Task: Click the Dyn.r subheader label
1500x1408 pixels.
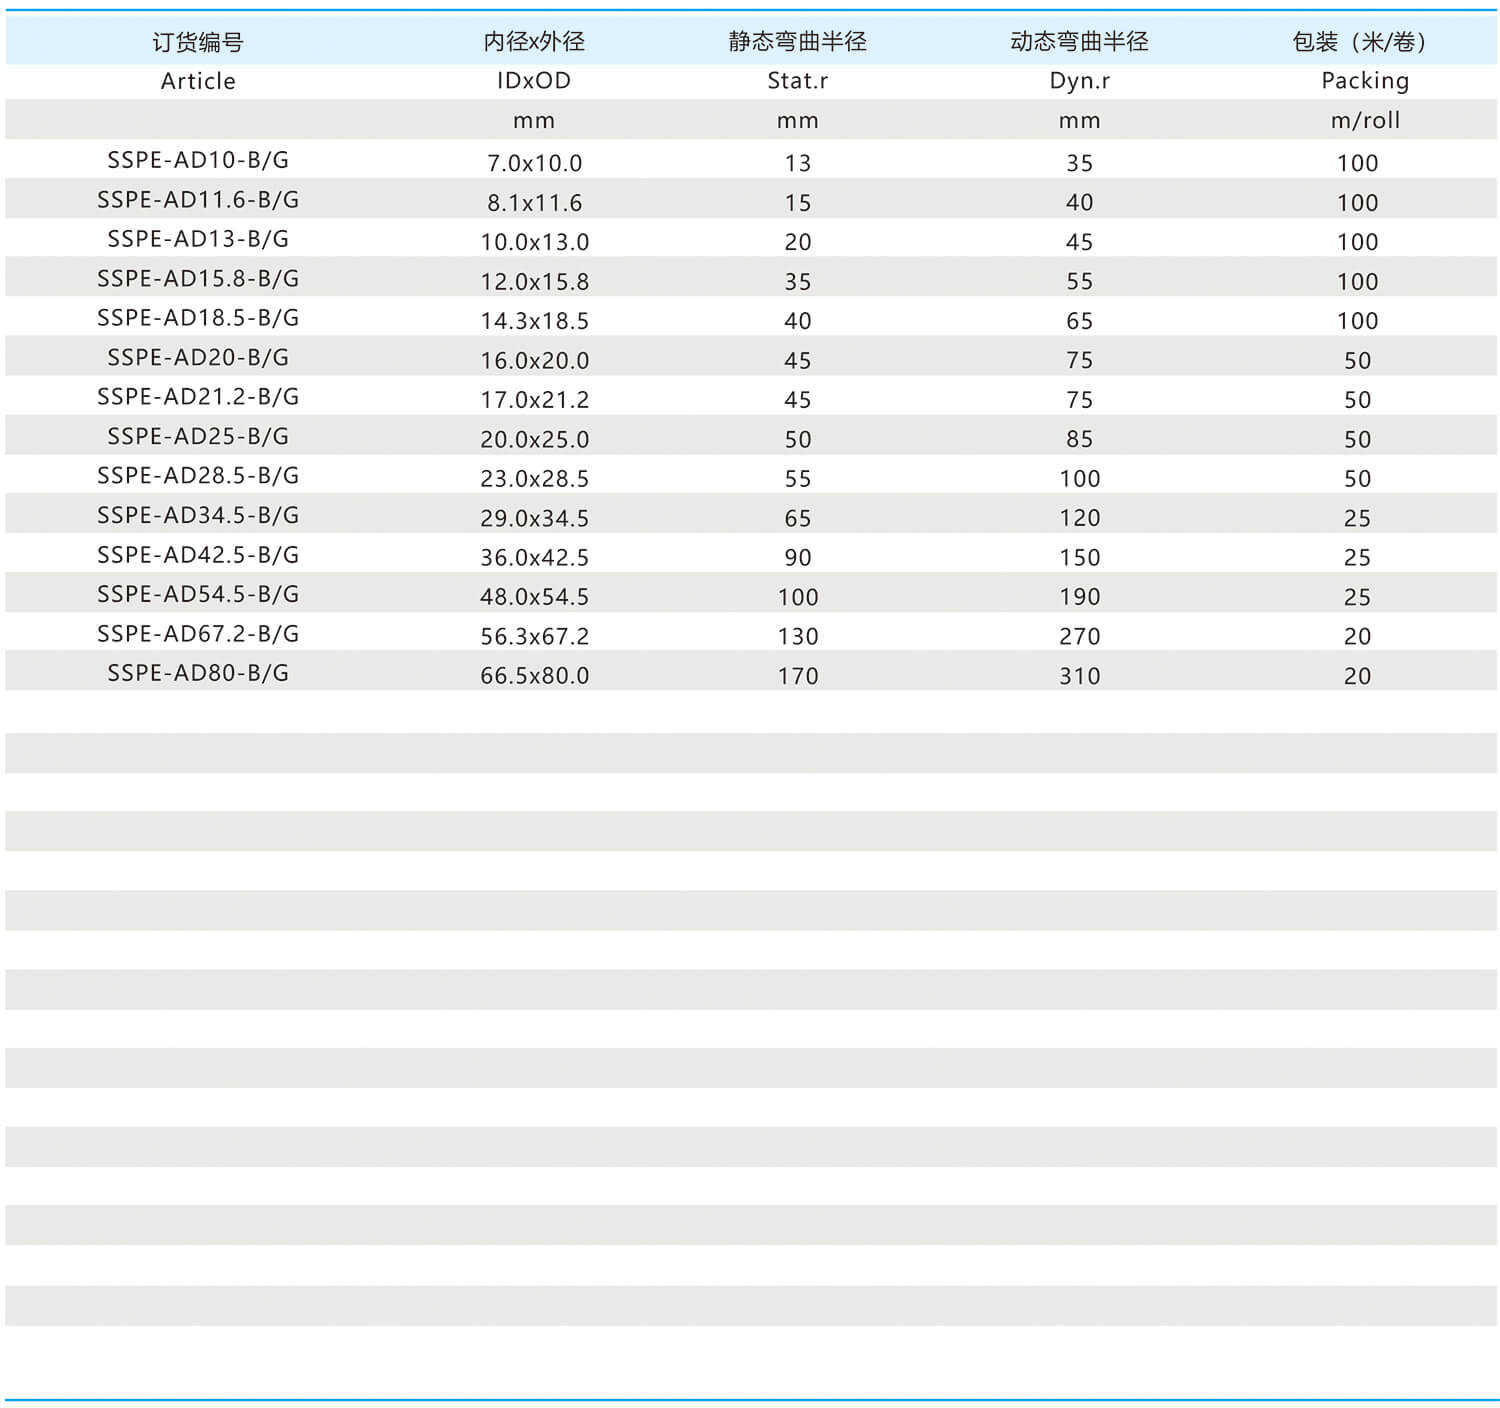Action: (1079, 81)
